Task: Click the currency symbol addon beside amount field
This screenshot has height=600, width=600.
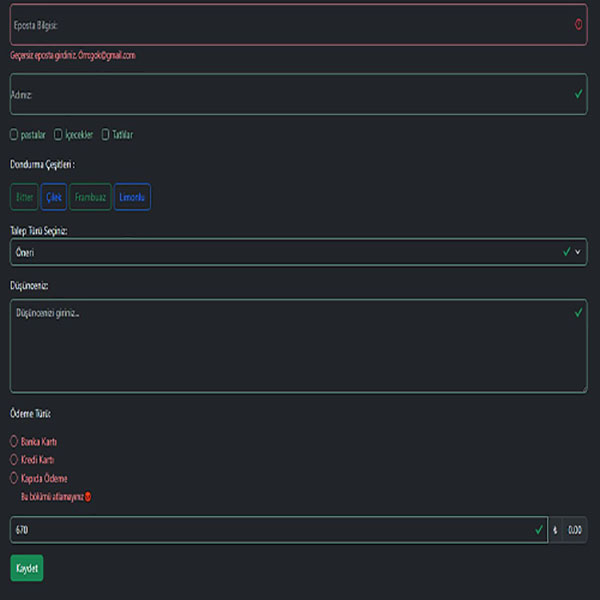Action: tap(554, 529)
